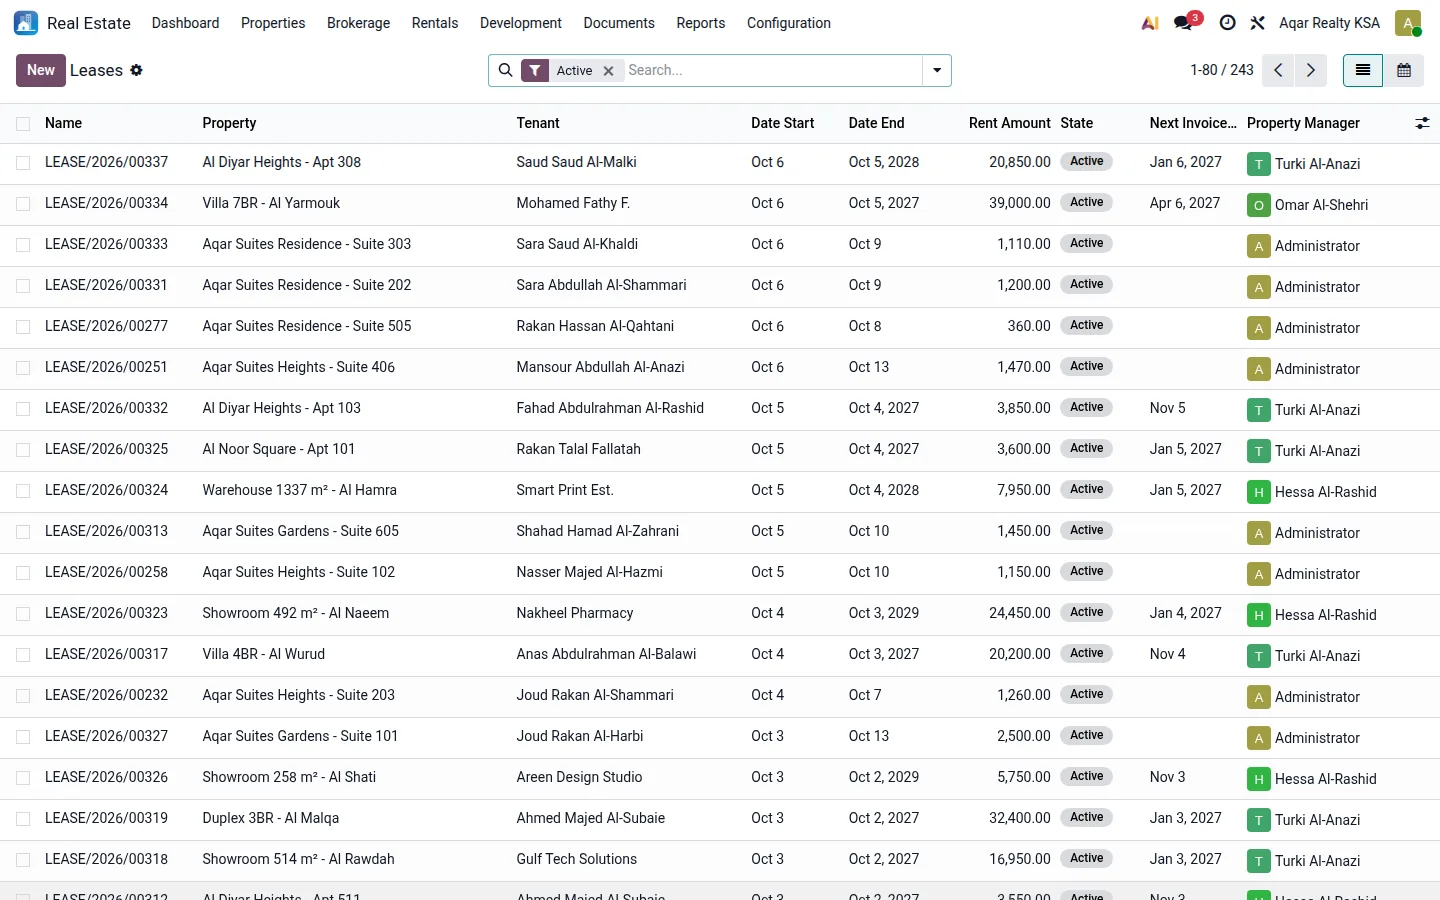The height and width of the screenshot is (900, 1440).
Task: Focus the Search input field
Action: (772, 70)
